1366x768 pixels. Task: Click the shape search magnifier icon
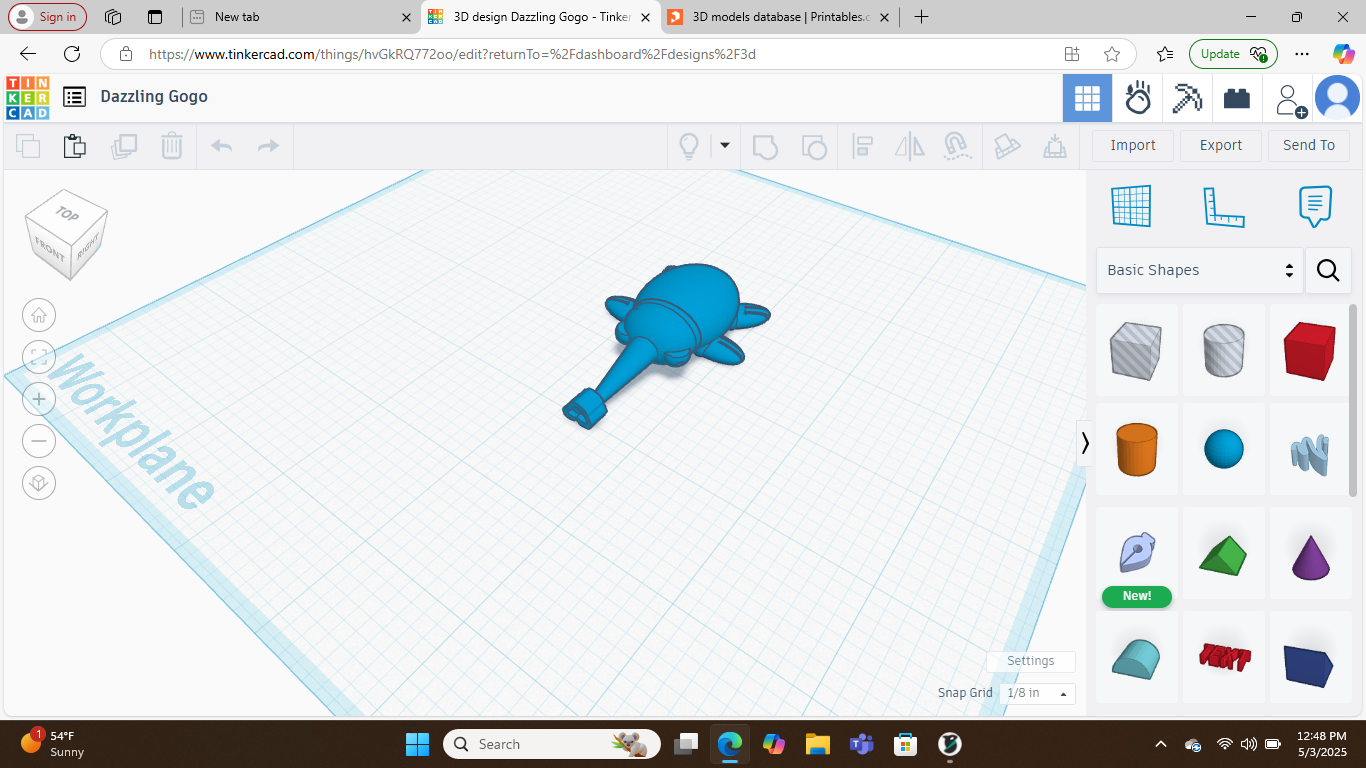tap(1328, 270)
